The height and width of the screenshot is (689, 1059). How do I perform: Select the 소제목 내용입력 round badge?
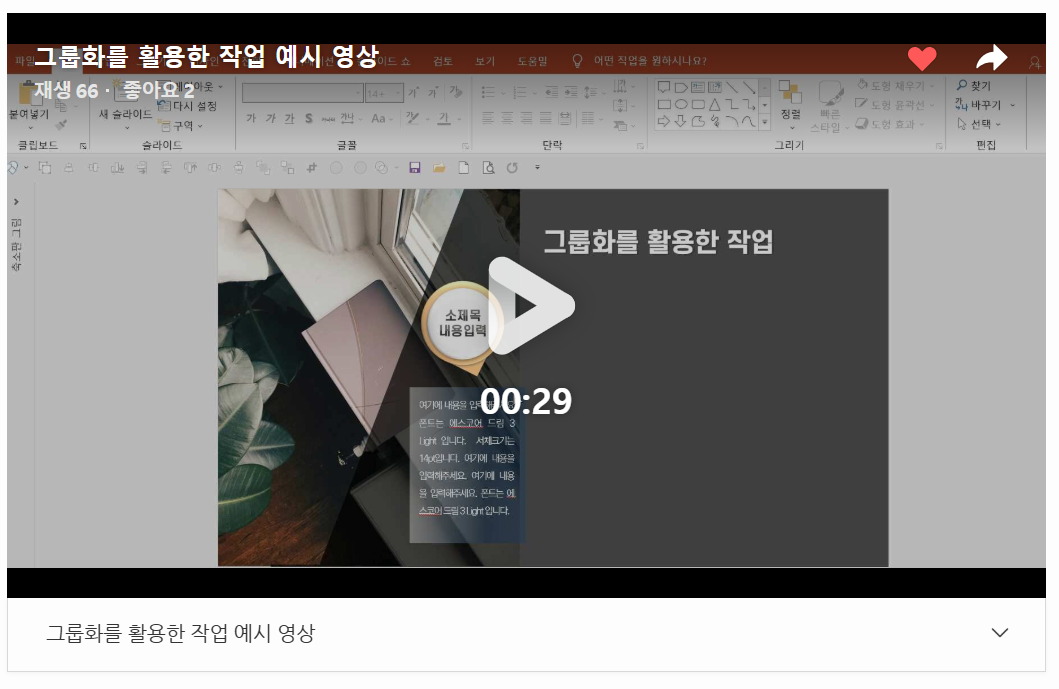click(463, 323)
